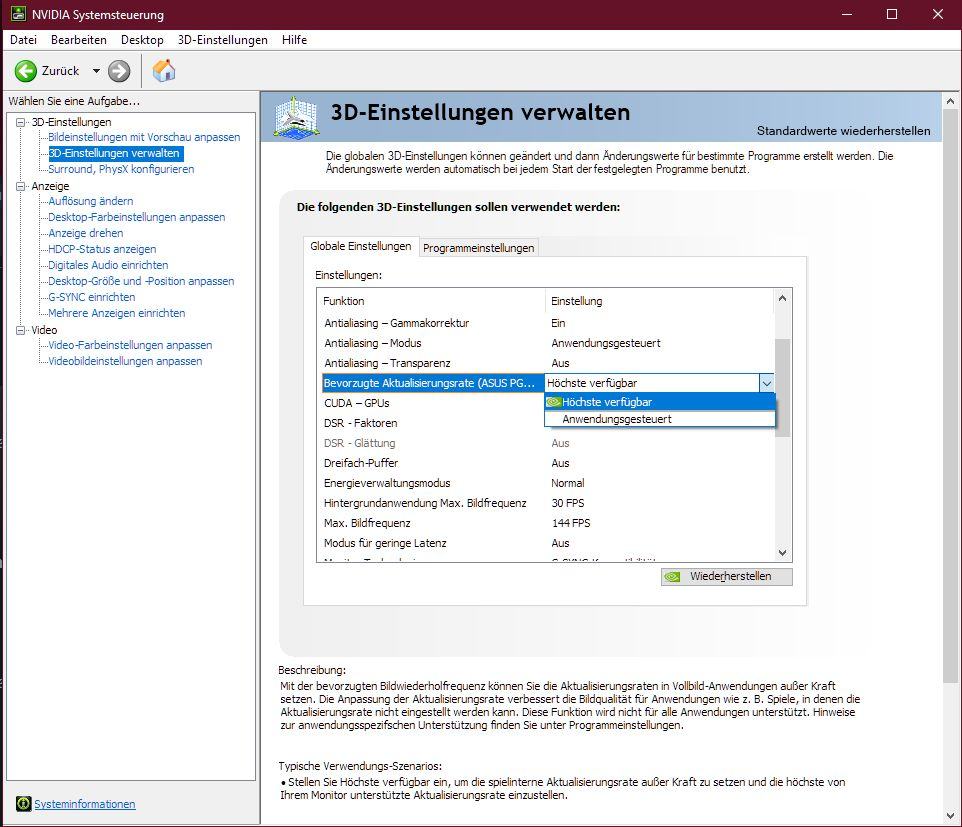Click the Normal value for Energieverwaltungsmodus
962x827 pixels.
pos(568,483)
